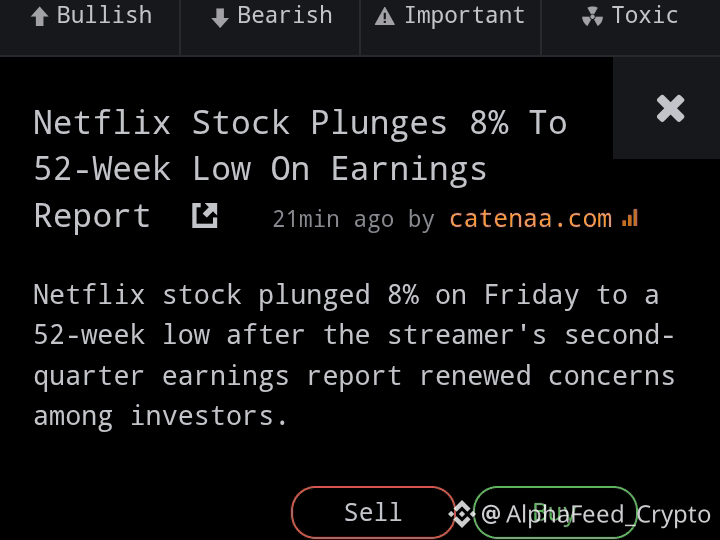Flag the article as Important
The width and height of the screenshot is (720, 540).
(x=450, y=28)
